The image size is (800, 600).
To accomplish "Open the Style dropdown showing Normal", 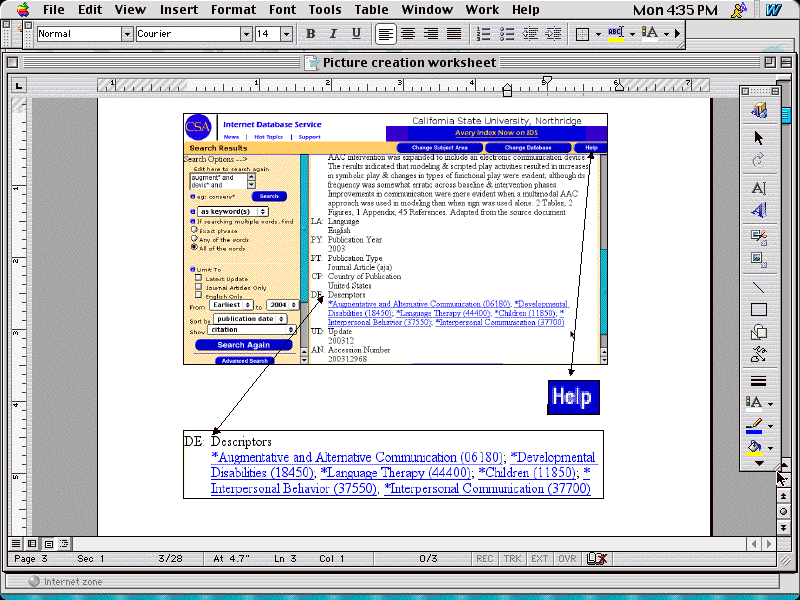I will [127, 34].
